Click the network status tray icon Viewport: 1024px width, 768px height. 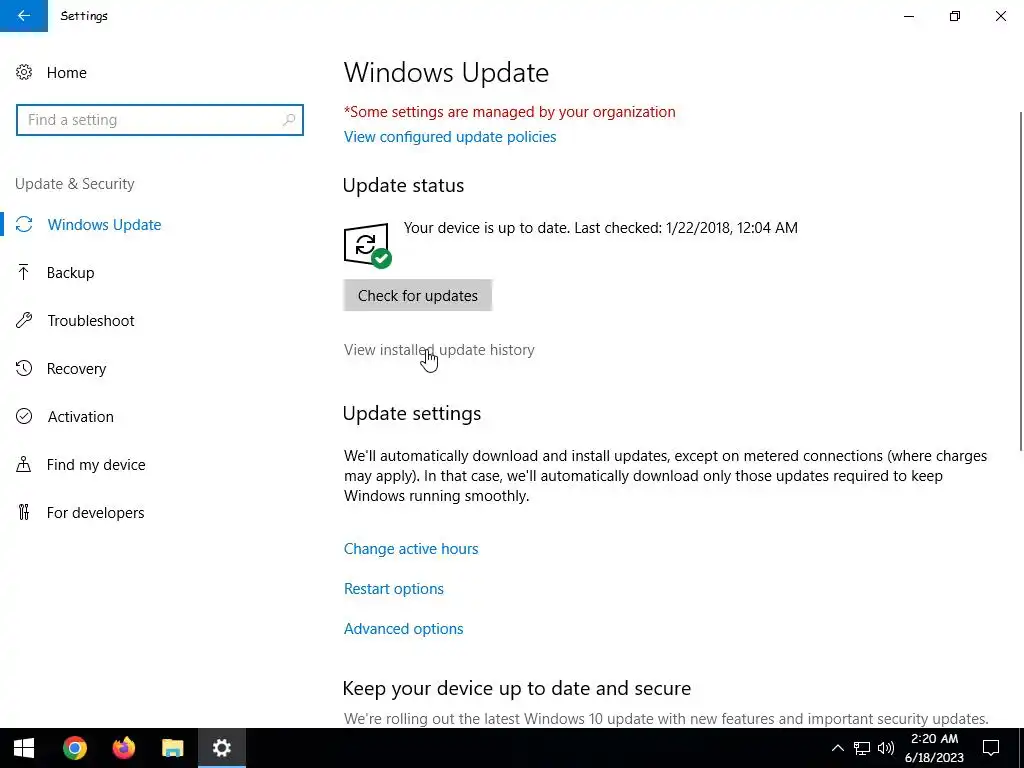click(x=862, y=748)
